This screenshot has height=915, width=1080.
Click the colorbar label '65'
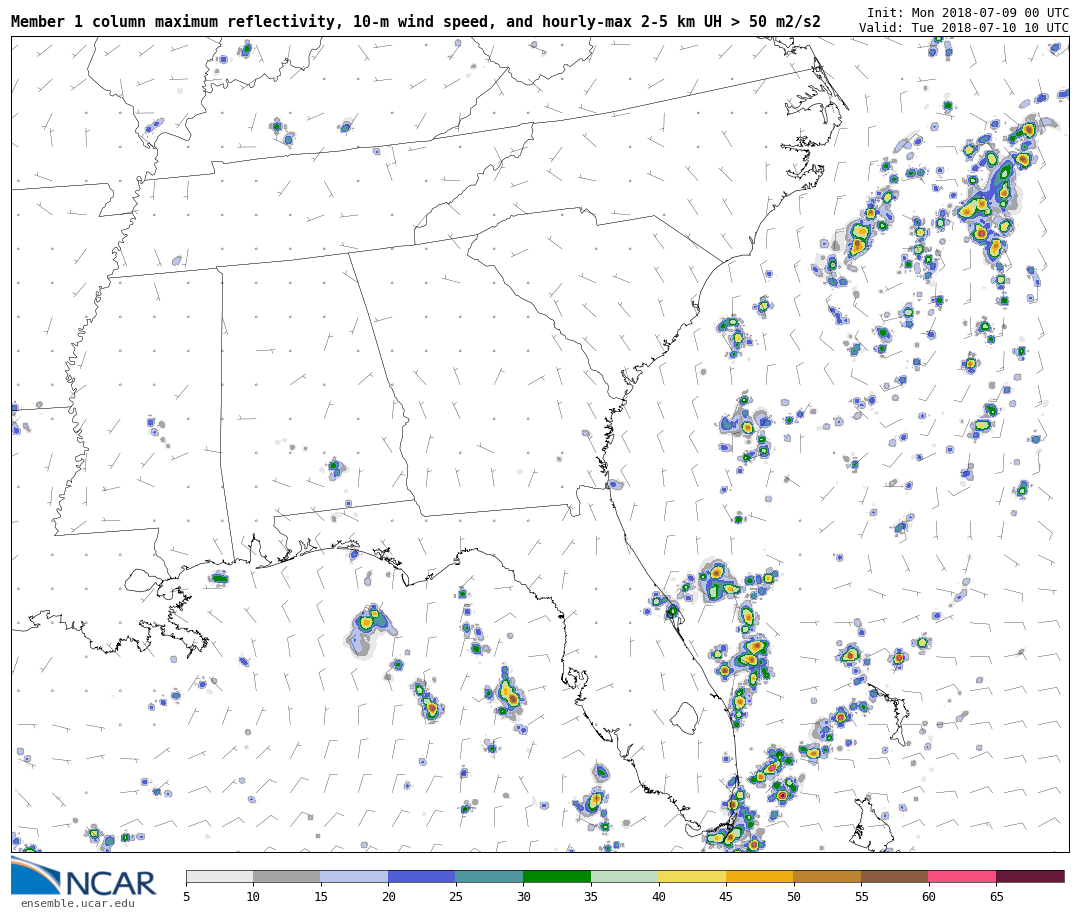point(996,896)
